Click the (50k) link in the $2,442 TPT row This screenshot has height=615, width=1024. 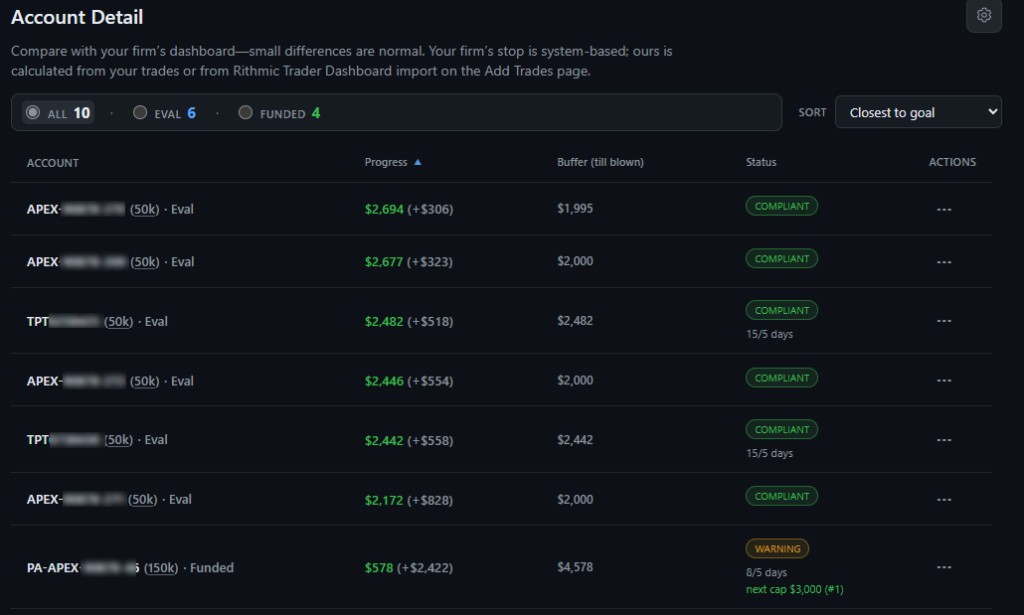pyautogui.click(x=118, y=440)
